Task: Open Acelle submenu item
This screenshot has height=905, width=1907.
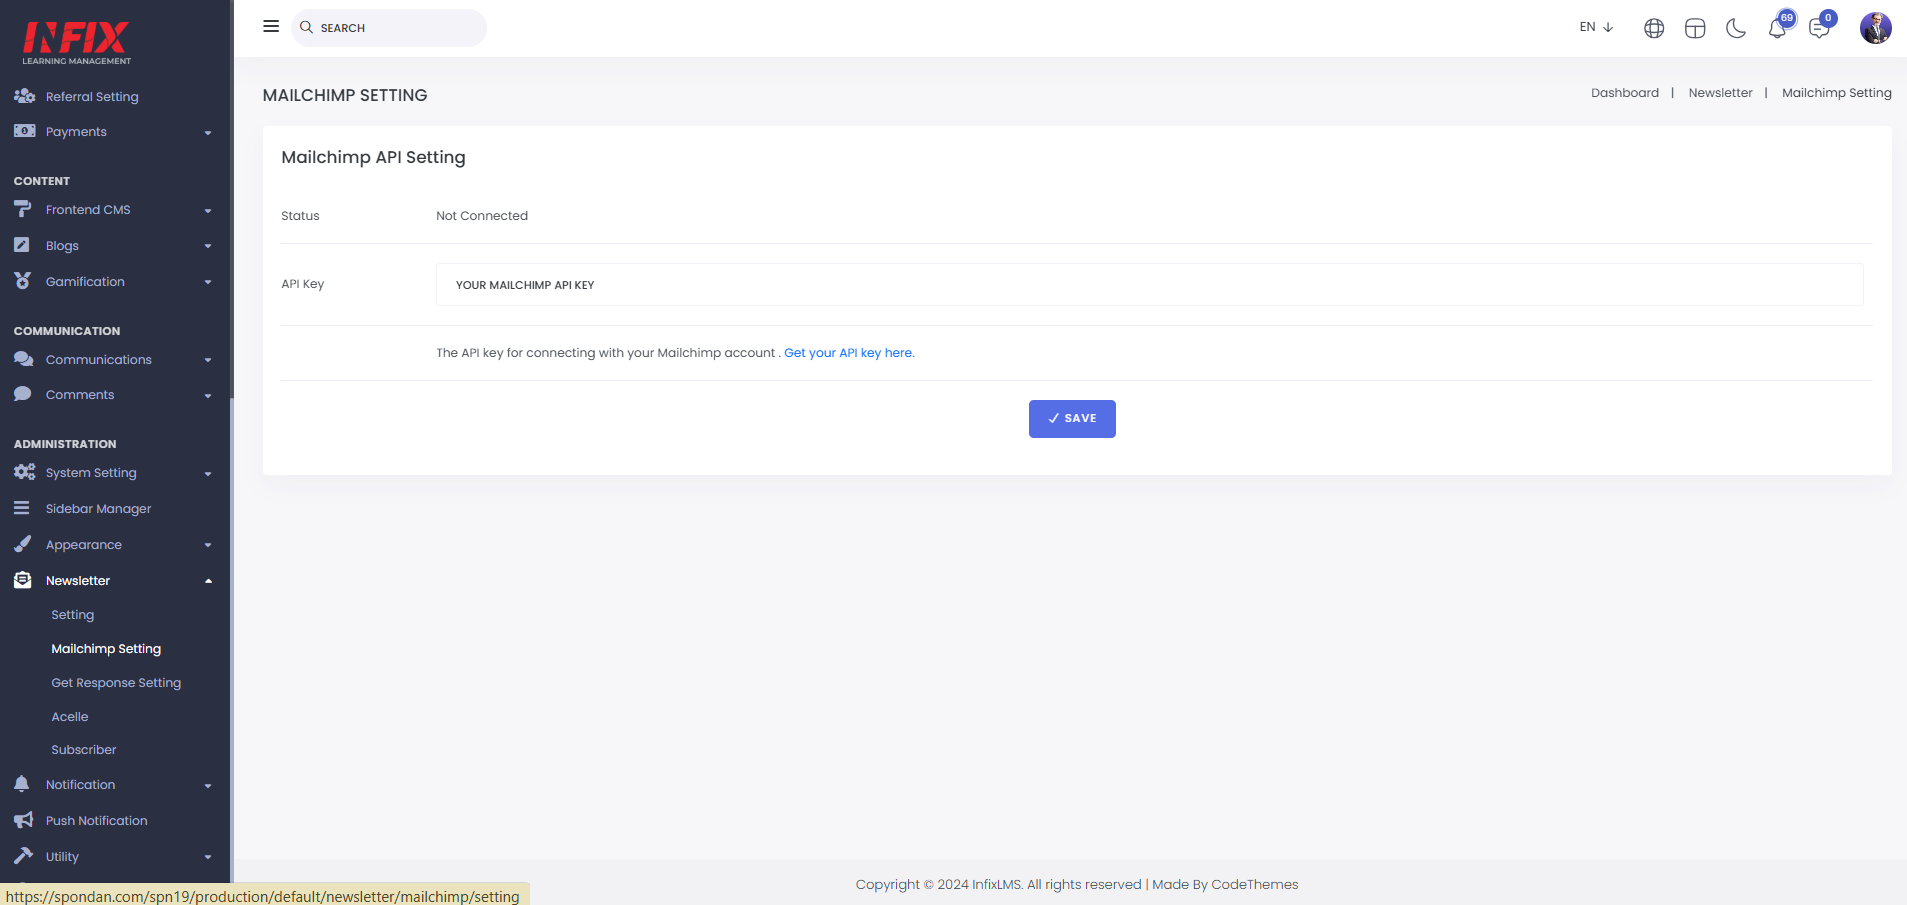Action: coord(70,716)
